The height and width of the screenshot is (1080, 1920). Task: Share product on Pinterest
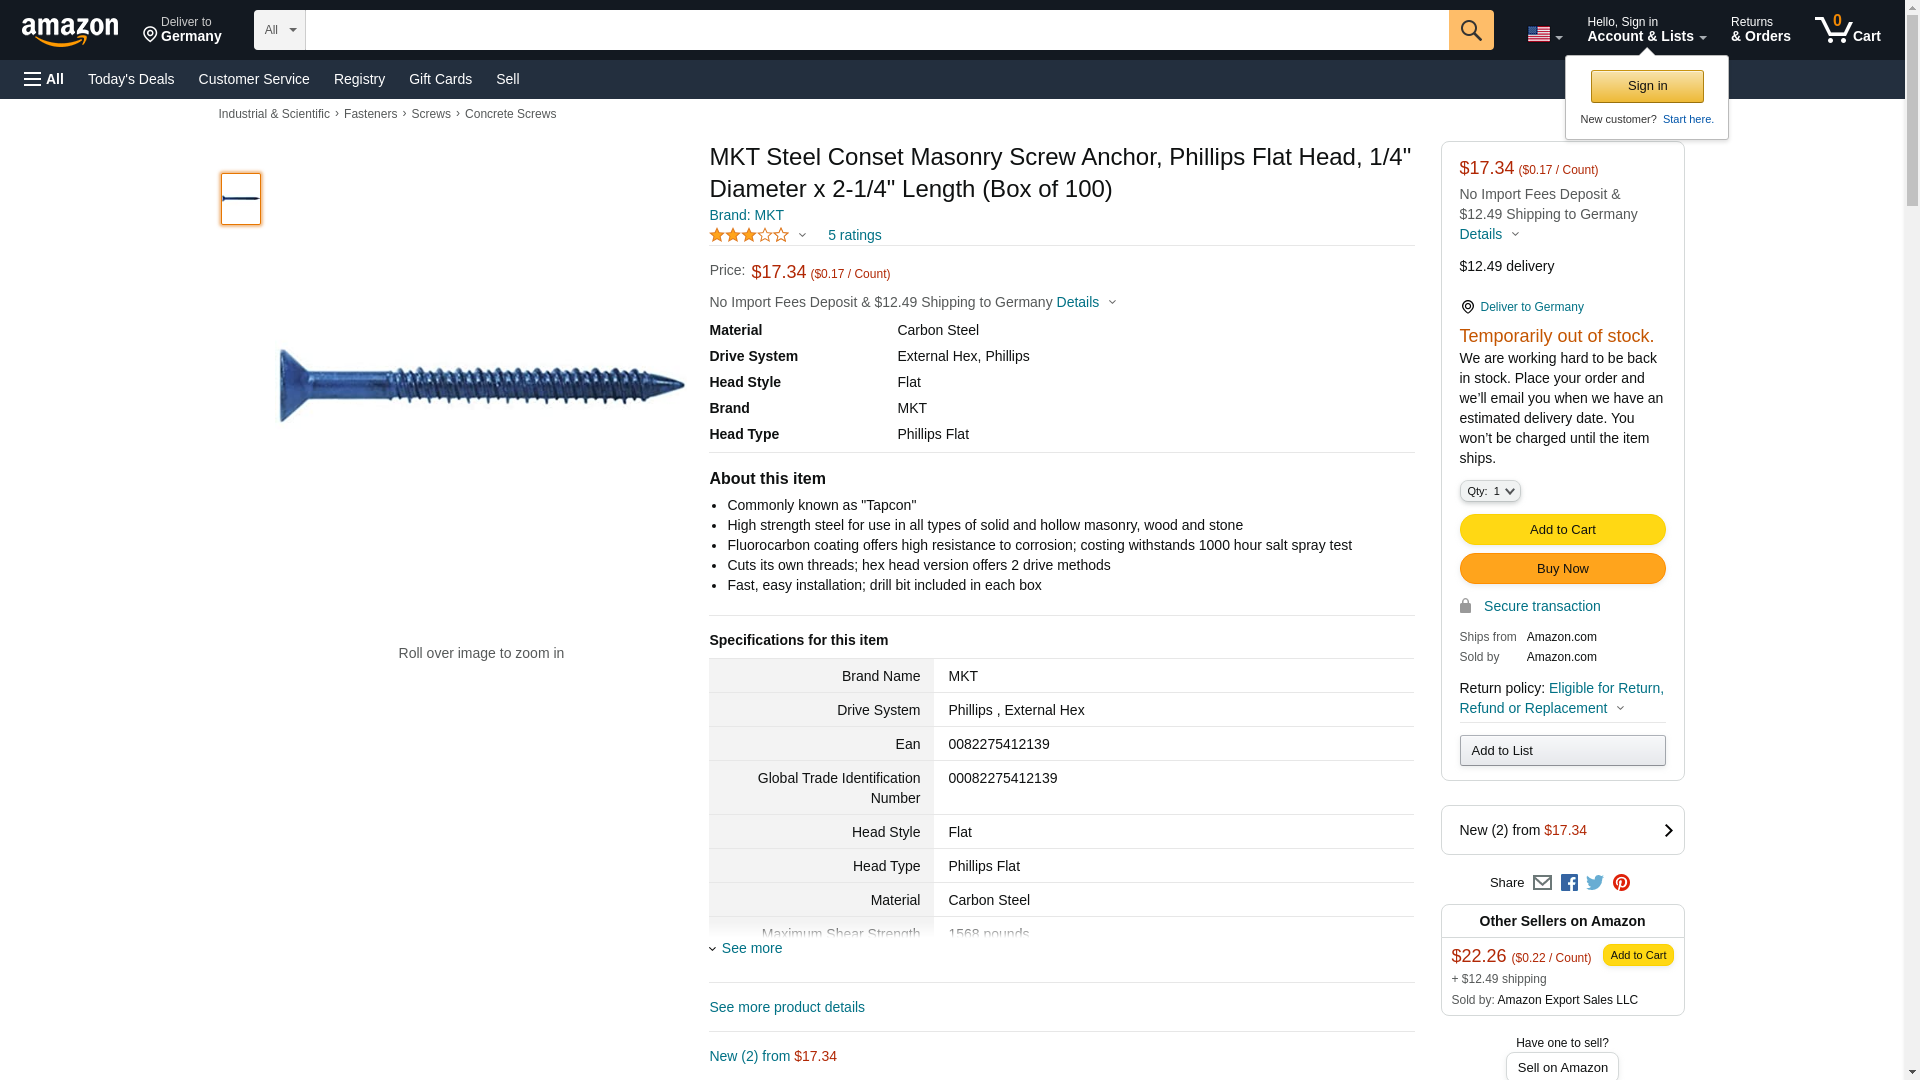pyautogui.click(x=1621, y=883)
